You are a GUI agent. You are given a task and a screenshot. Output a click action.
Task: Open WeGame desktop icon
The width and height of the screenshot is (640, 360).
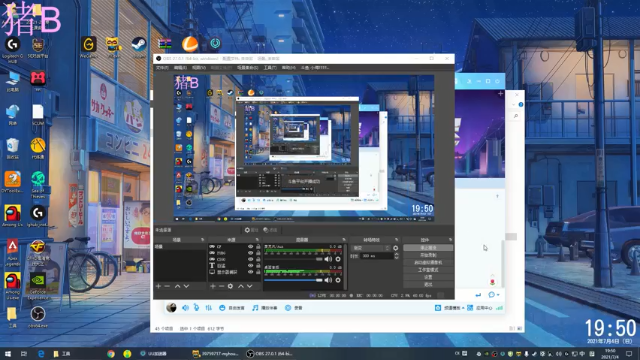89,47
